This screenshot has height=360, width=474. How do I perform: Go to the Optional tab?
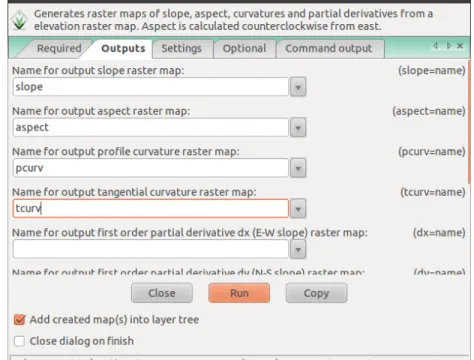pos(244,48)
